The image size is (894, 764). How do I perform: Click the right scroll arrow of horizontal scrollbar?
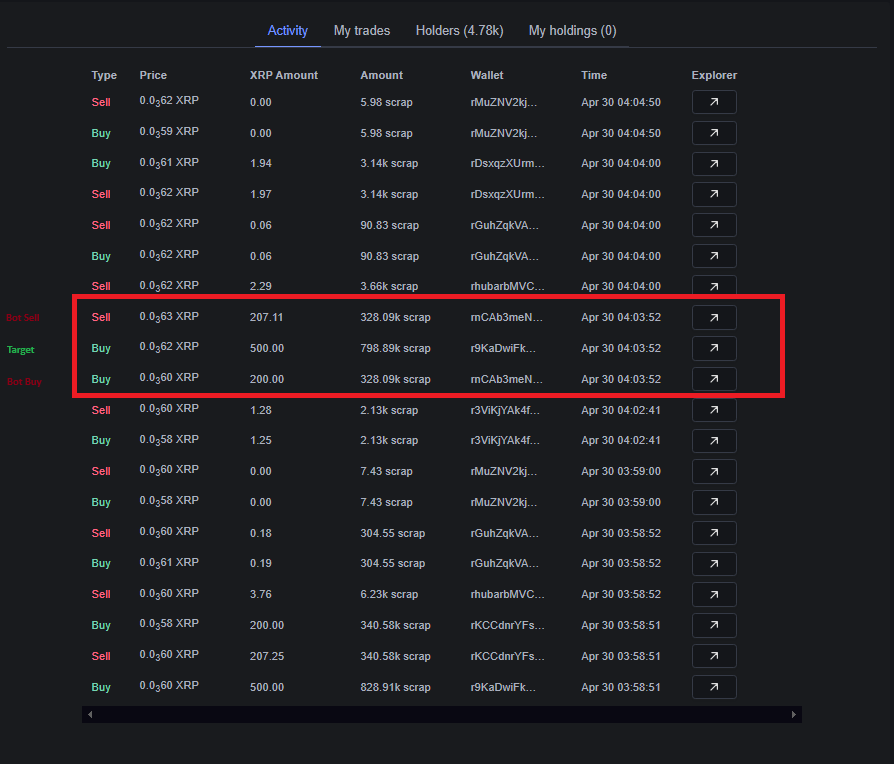point(794,714)
